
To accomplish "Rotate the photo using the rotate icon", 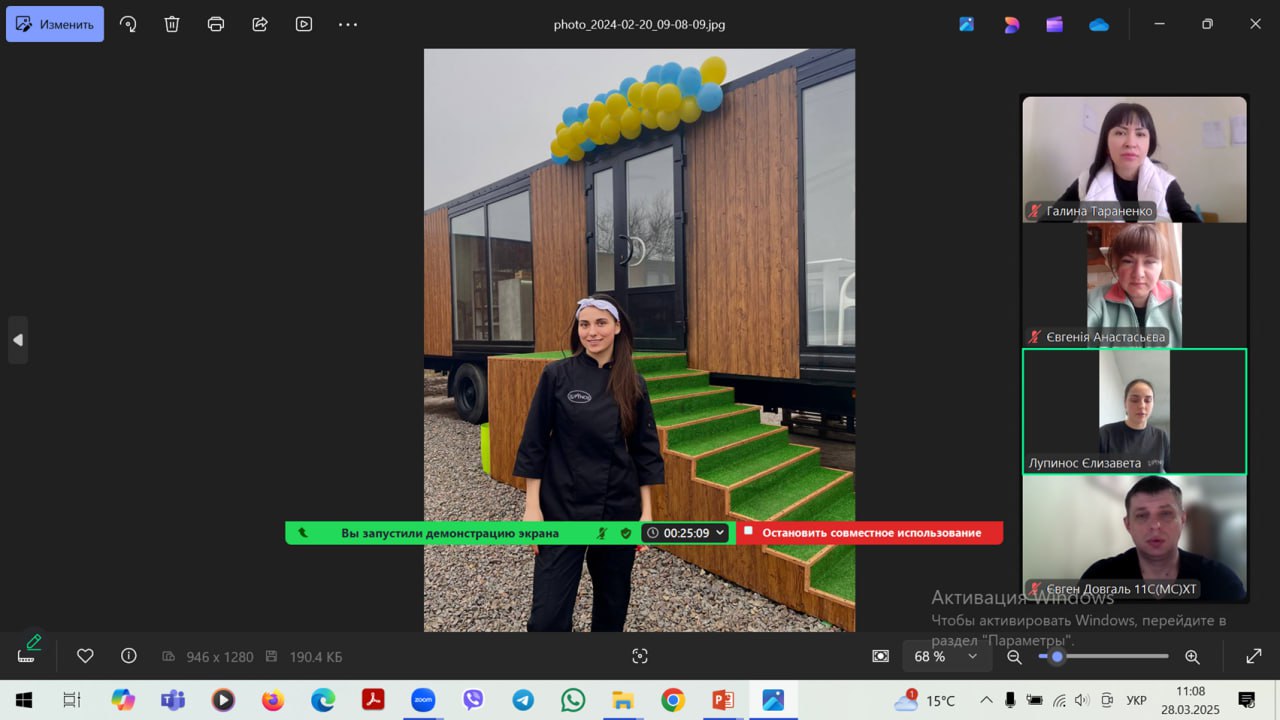I will pyautogui.click(x=128, y=24).
